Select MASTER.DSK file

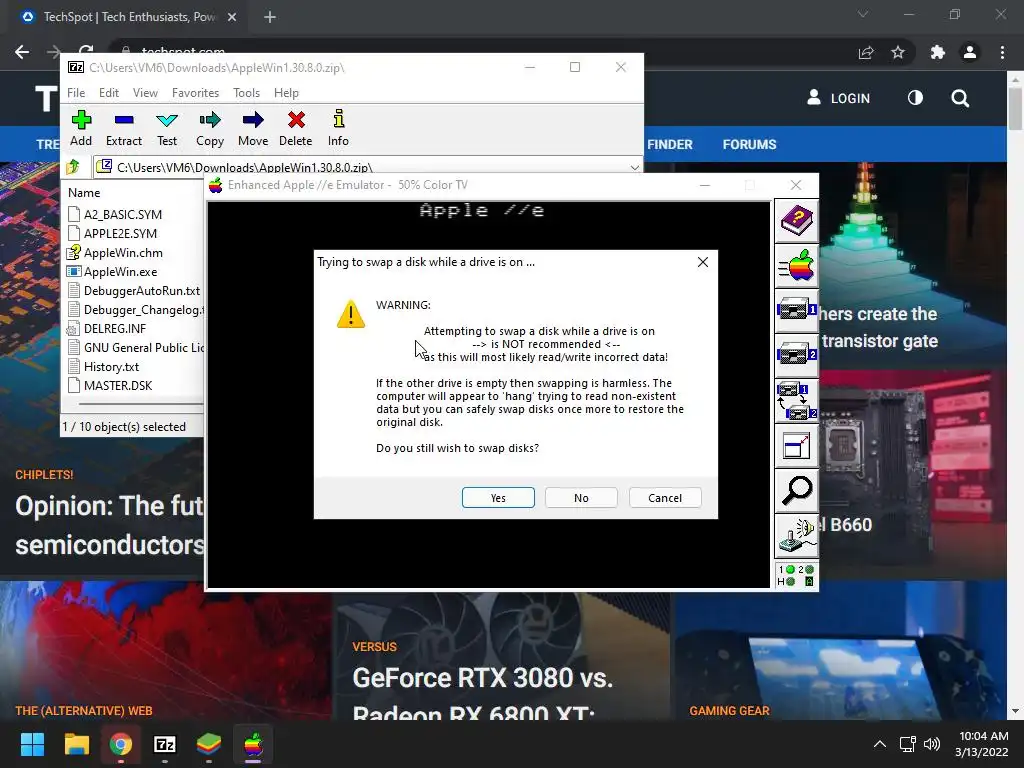pos(118,385)
